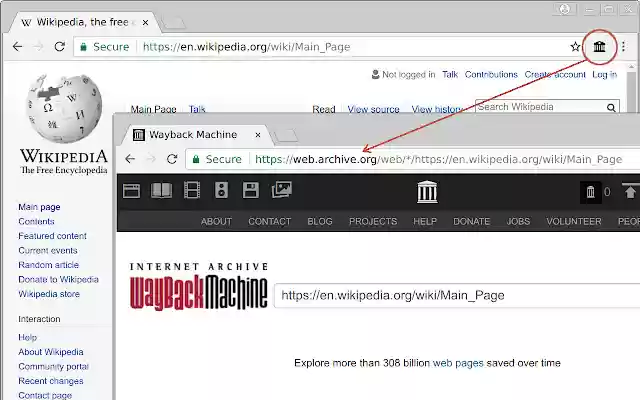Screen dimensions: 640x400
Task: Open Featured content in Wikipedia sidebar
Action: (52, 236)
